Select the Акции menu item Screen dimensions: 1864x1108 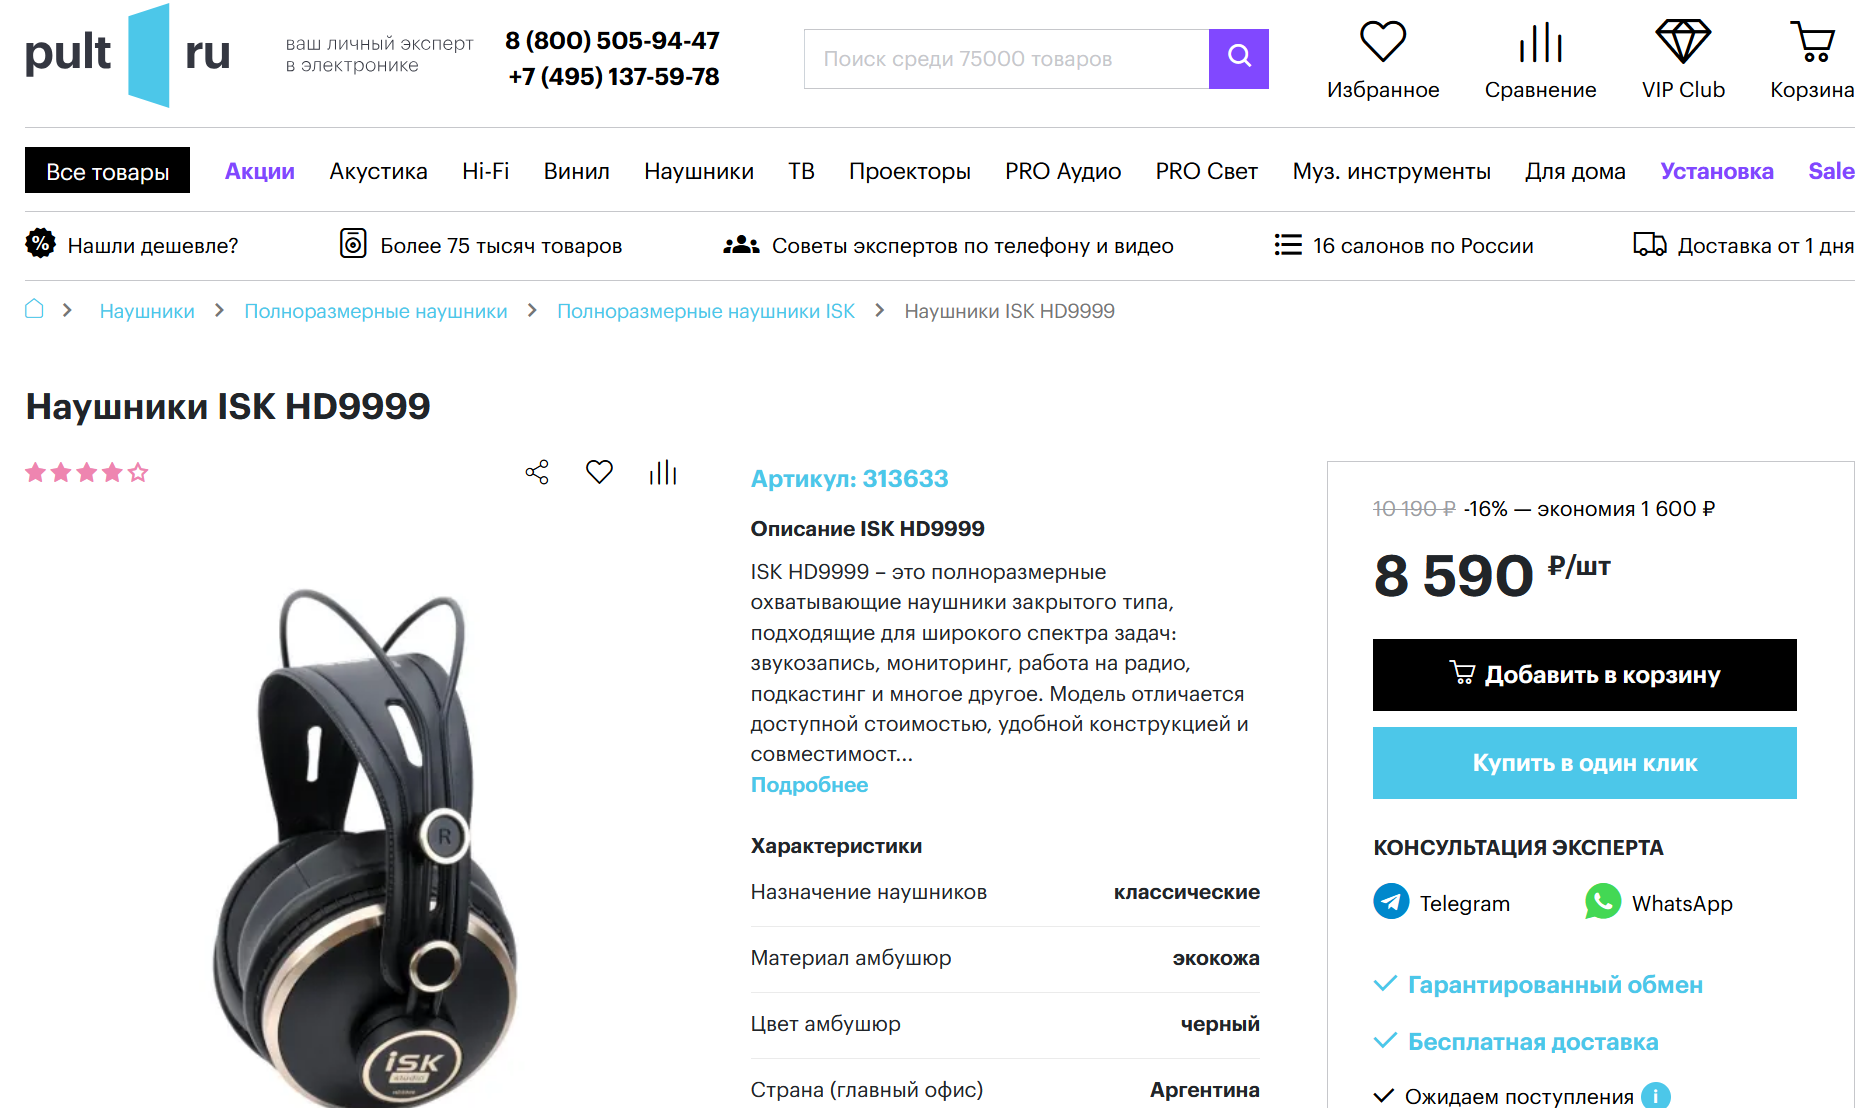[260, 171]
